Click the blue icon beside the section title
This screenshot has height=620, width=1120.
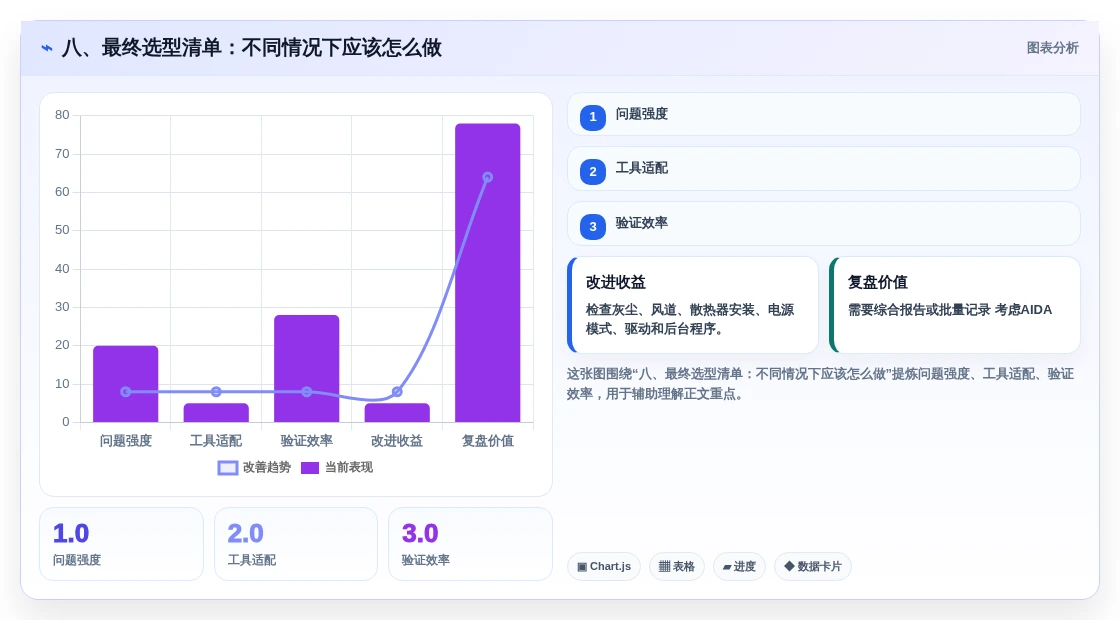pos(46,48)
